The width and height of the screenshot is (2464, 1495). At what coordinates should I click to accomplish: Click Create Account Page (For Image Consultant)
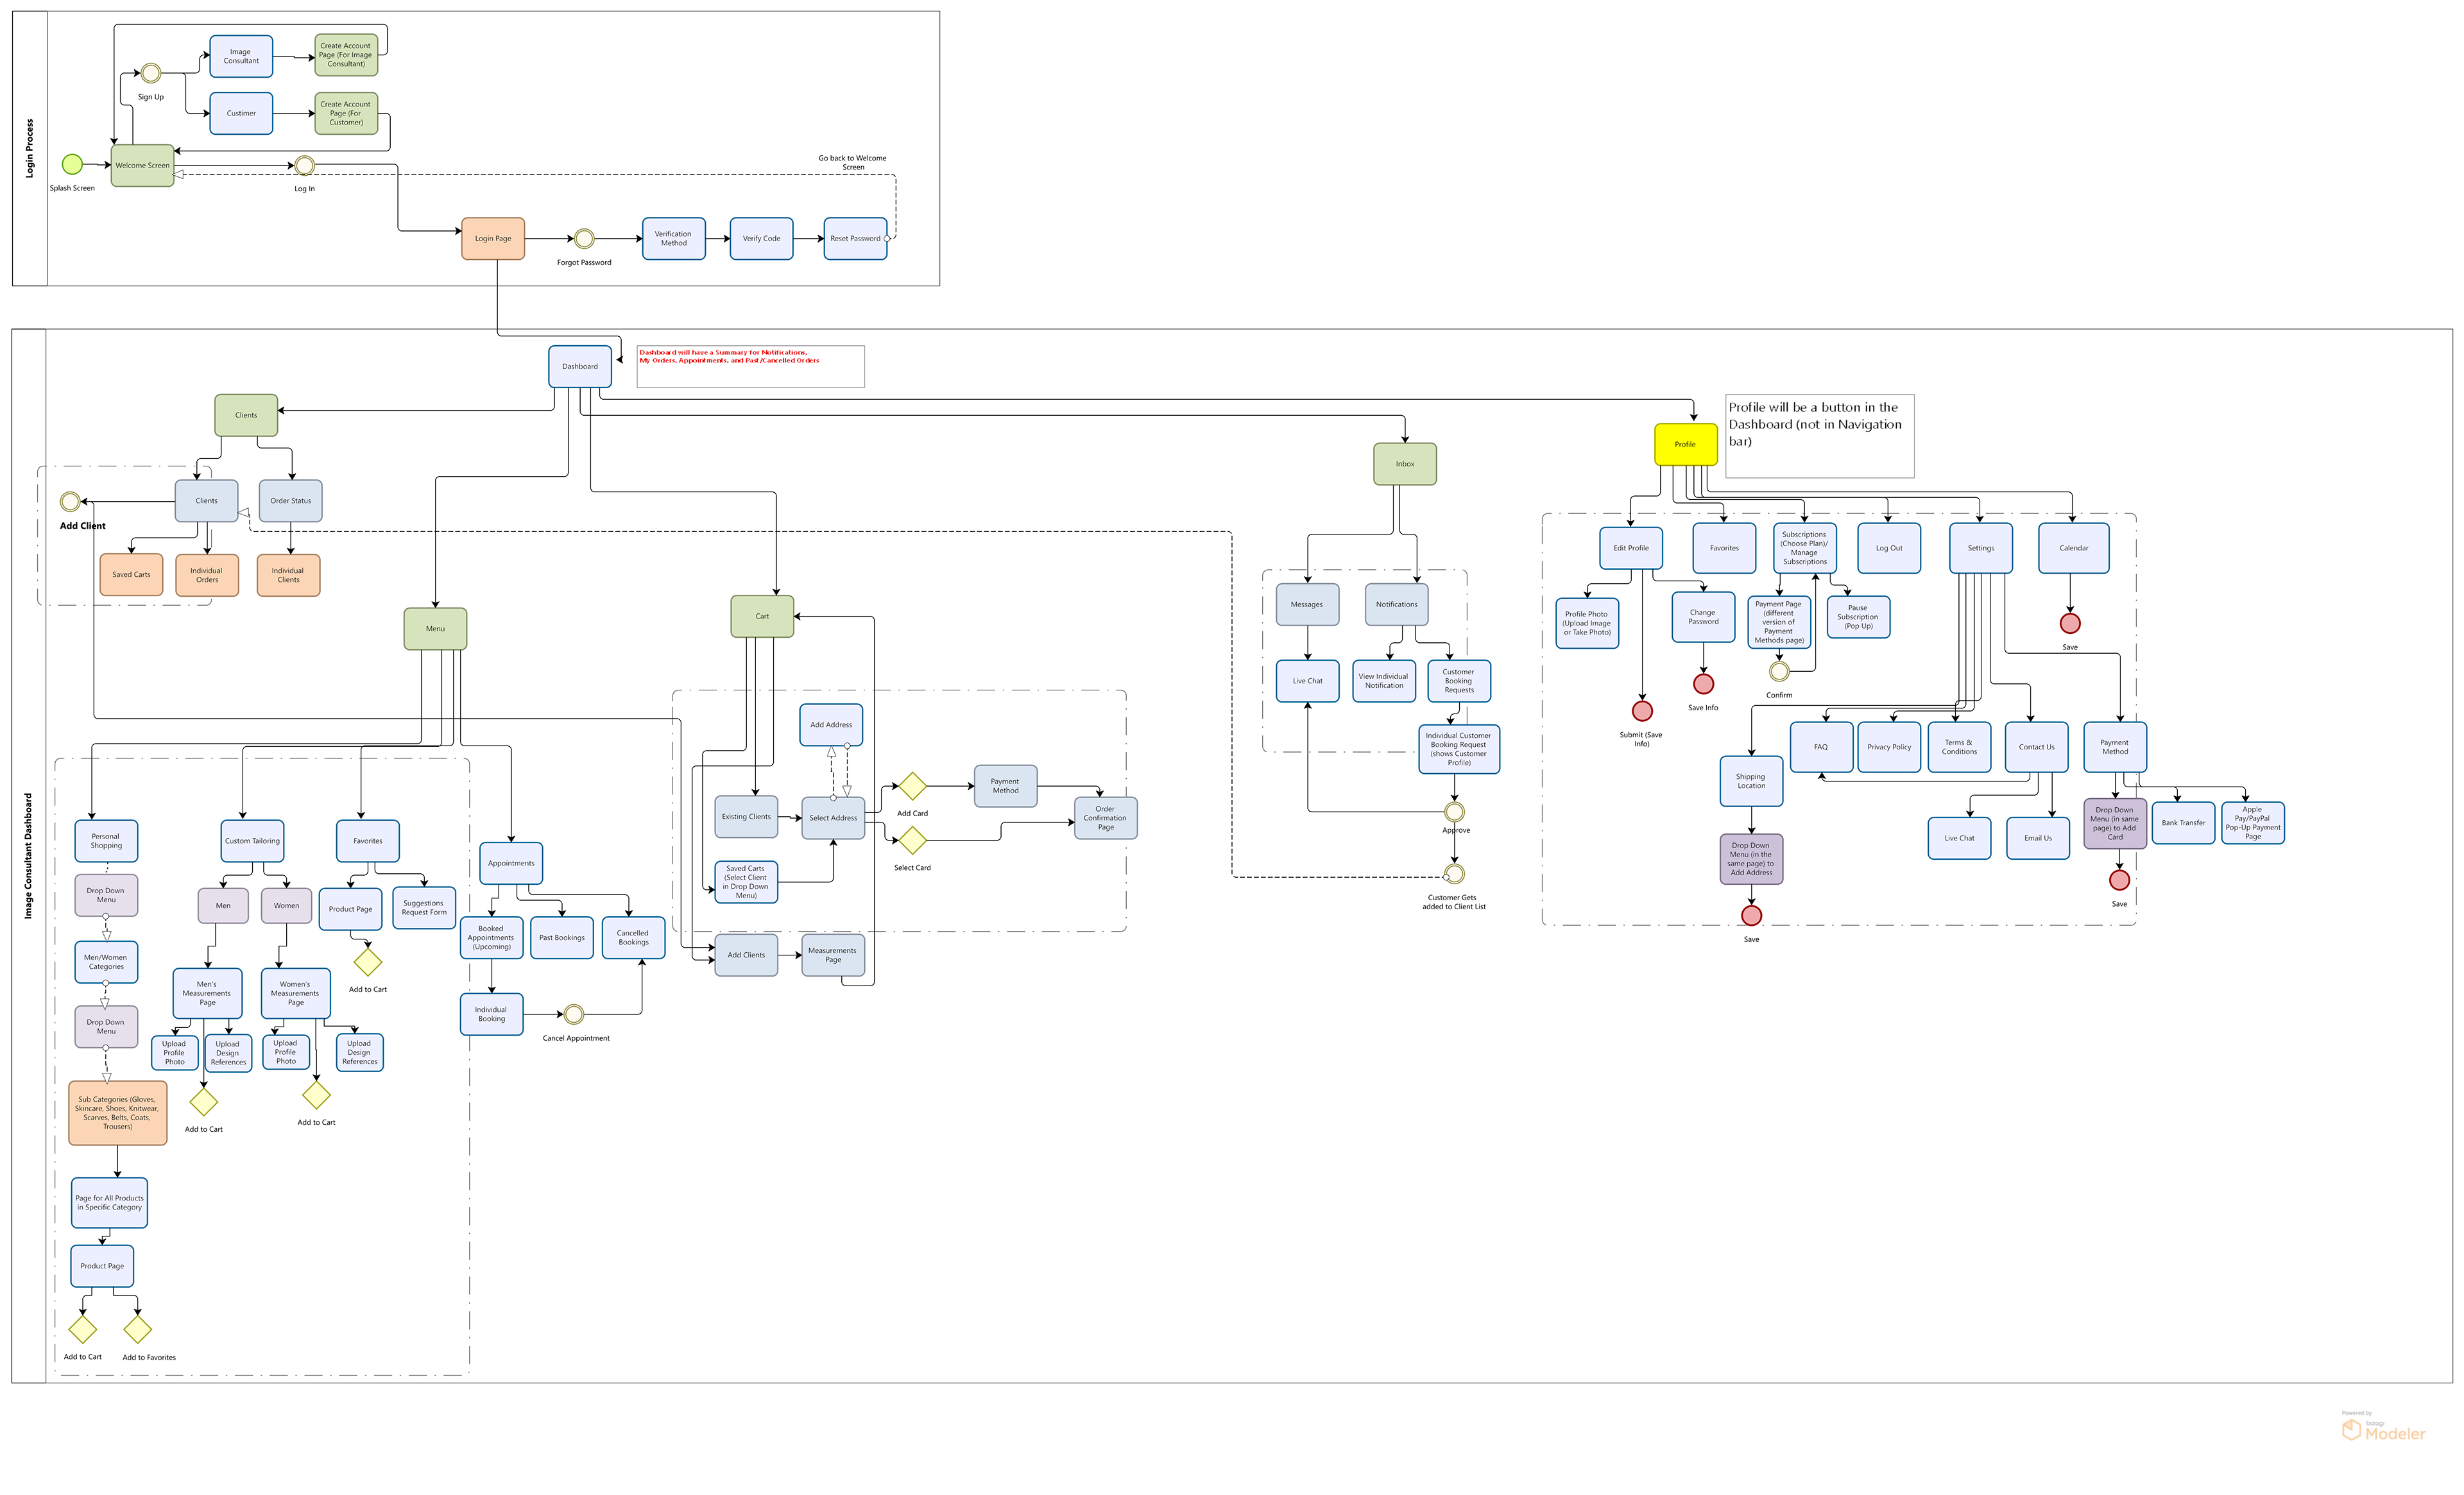(x=346, y=55)
